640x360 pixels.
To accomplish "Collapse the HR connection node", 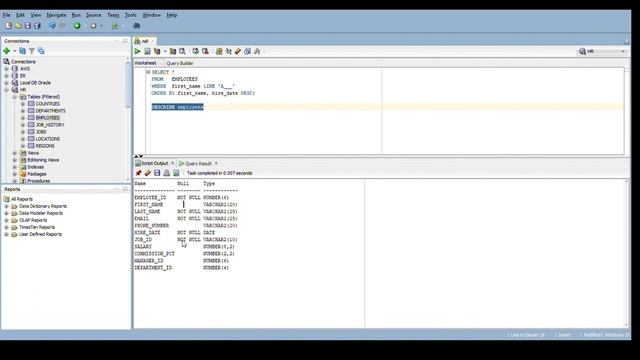I will [x=7, y=90].
